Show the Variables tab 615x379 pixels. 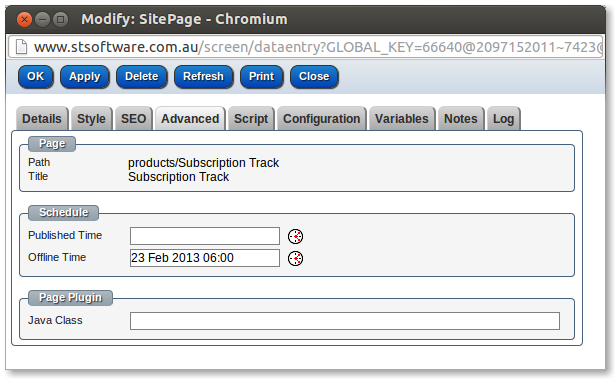pos(402,118)
